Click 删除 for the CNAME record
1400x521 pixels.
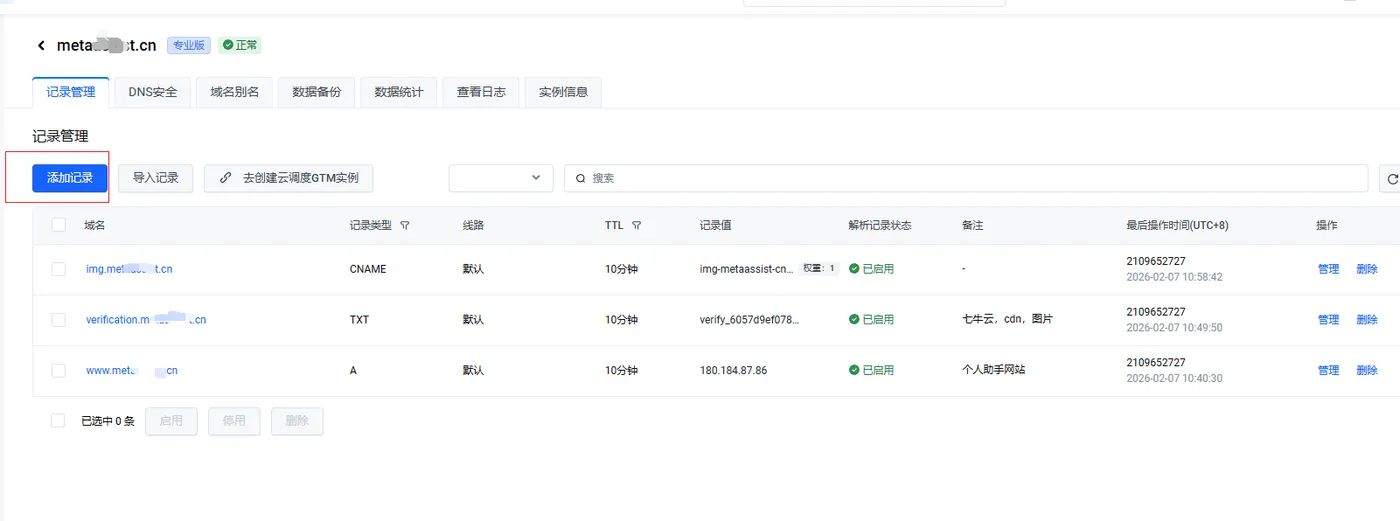(x=1367, y=269)
